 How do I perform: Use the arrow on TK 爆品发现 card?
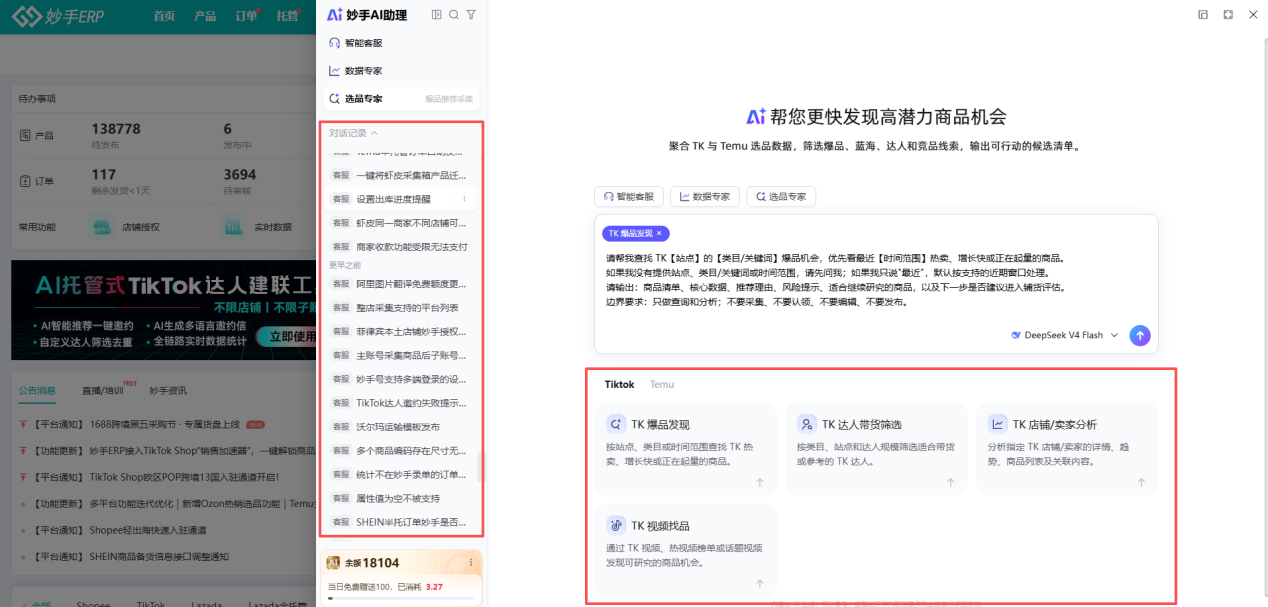[x=759, y=482]
